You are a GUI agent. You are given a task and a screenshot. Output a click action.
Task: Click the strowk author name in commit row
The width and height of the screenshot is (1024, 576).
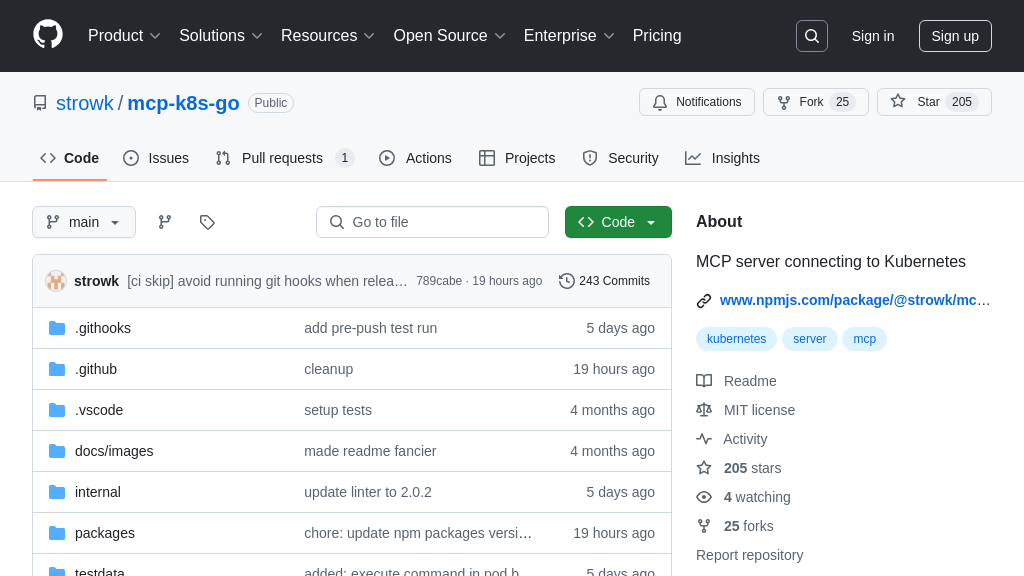click(x=97, y=281)
